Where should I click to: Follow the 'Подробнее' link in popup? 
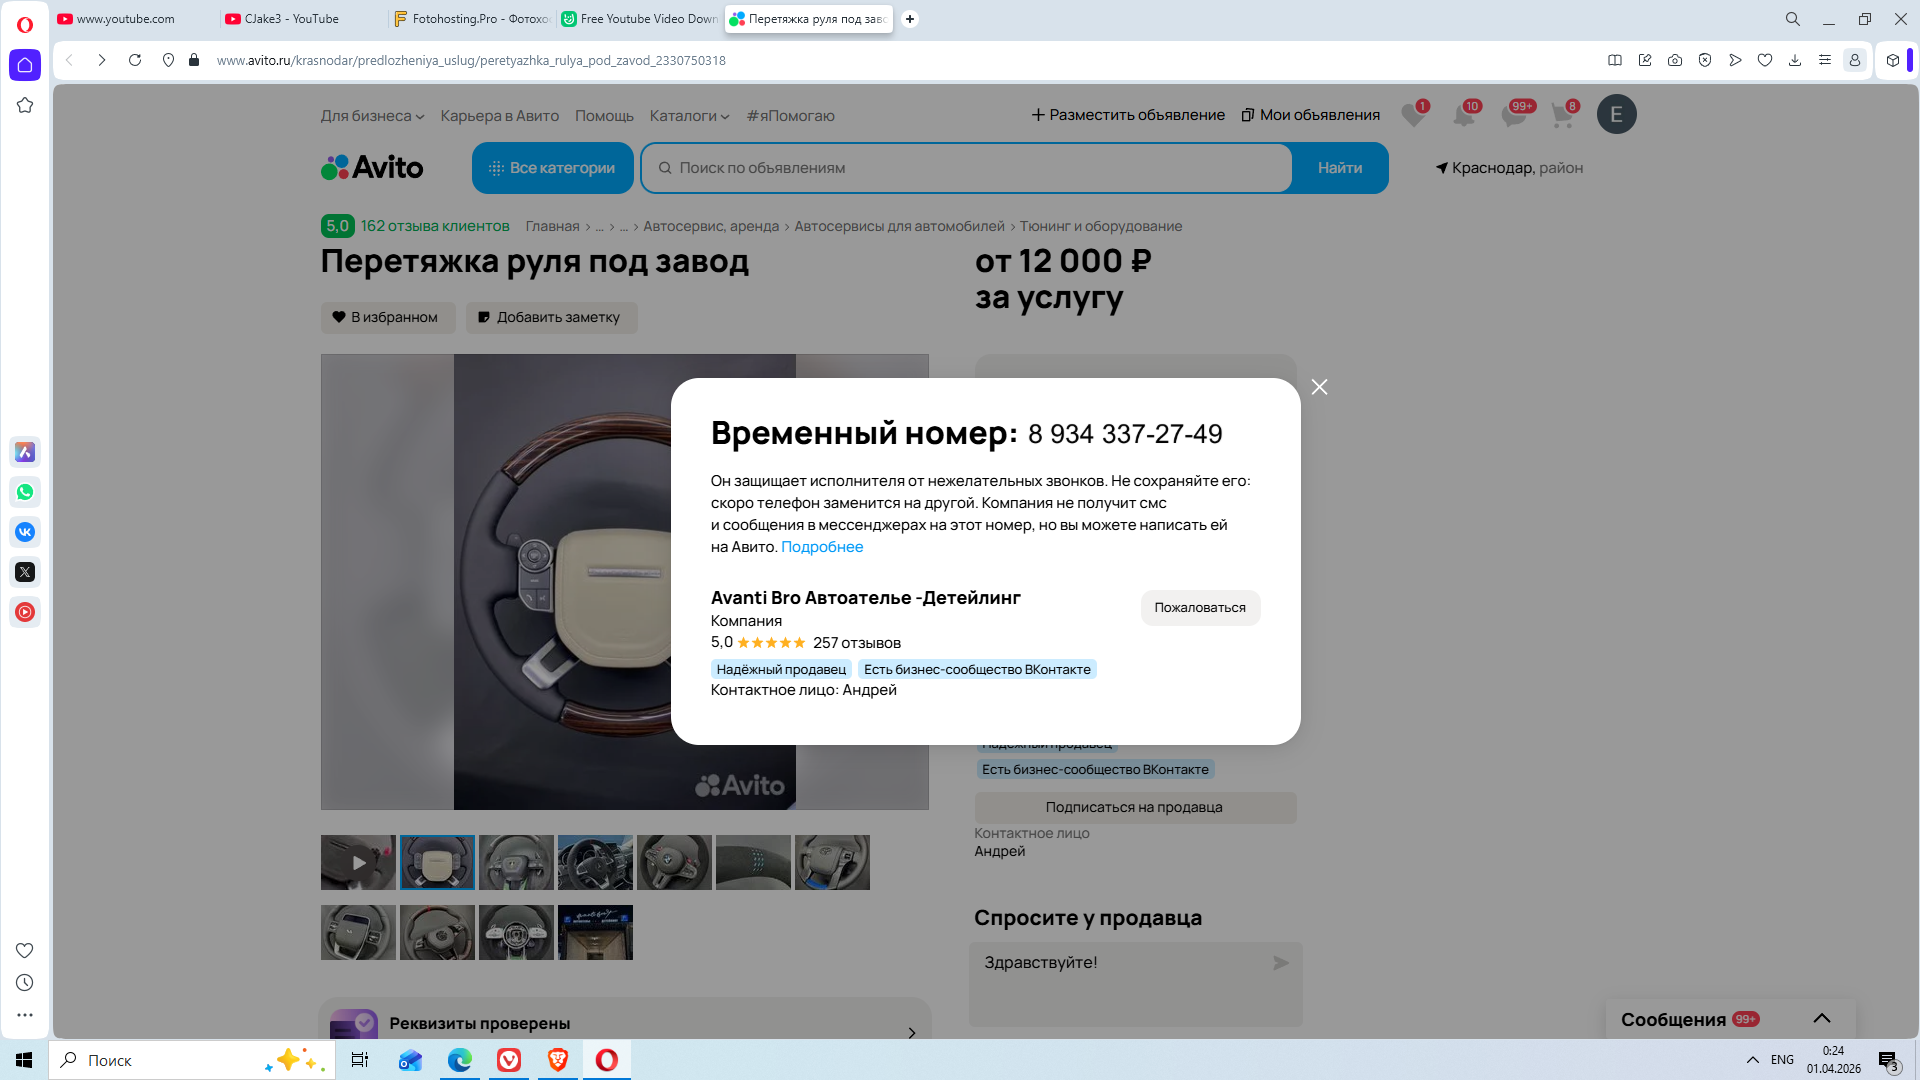point(821,547)
